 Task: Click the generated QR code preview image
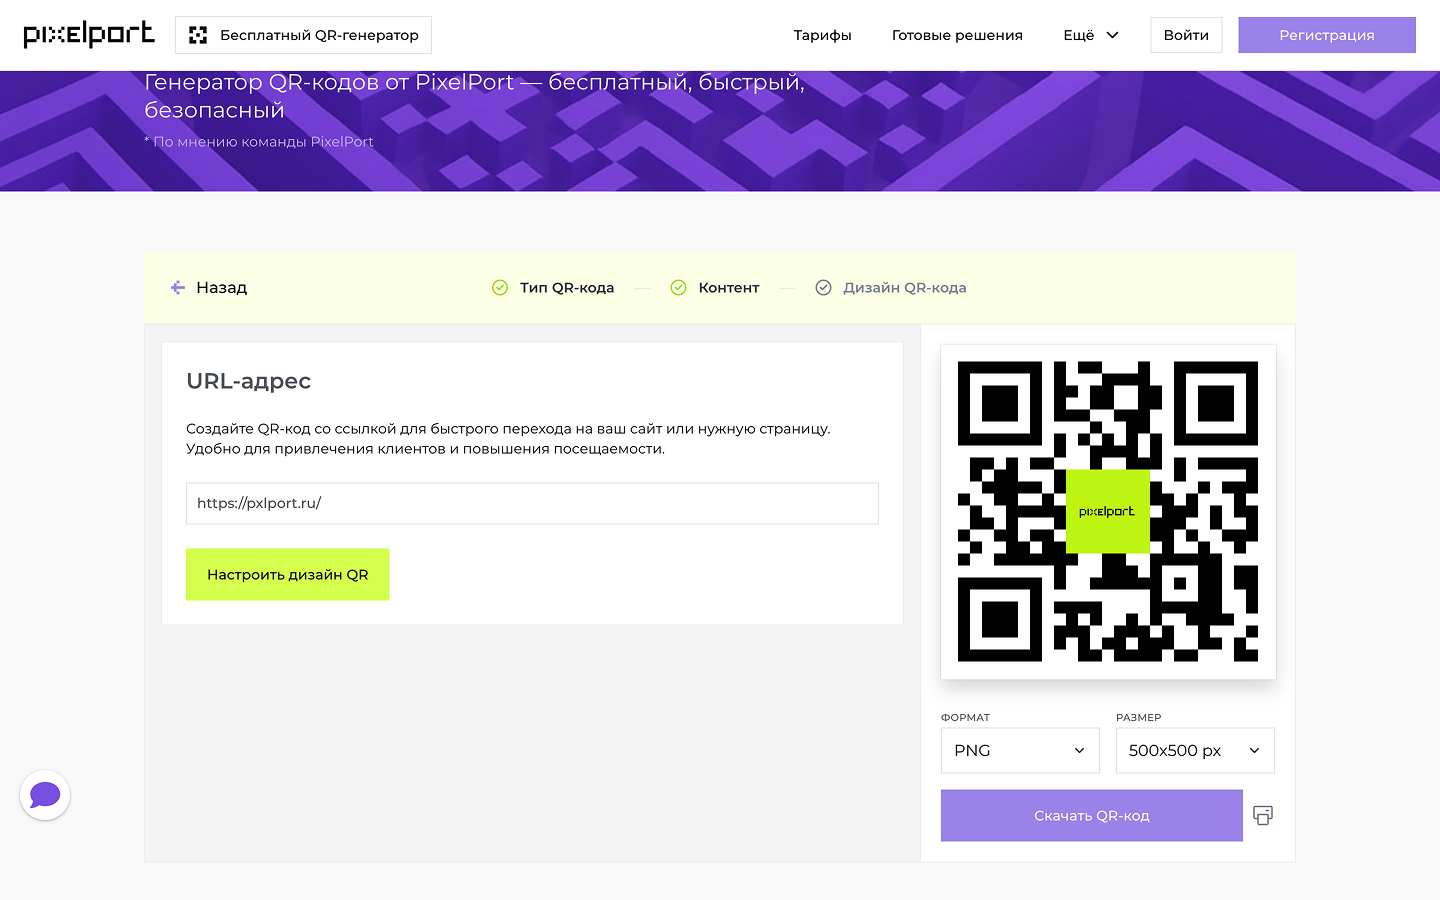(x=1107, y=511)
